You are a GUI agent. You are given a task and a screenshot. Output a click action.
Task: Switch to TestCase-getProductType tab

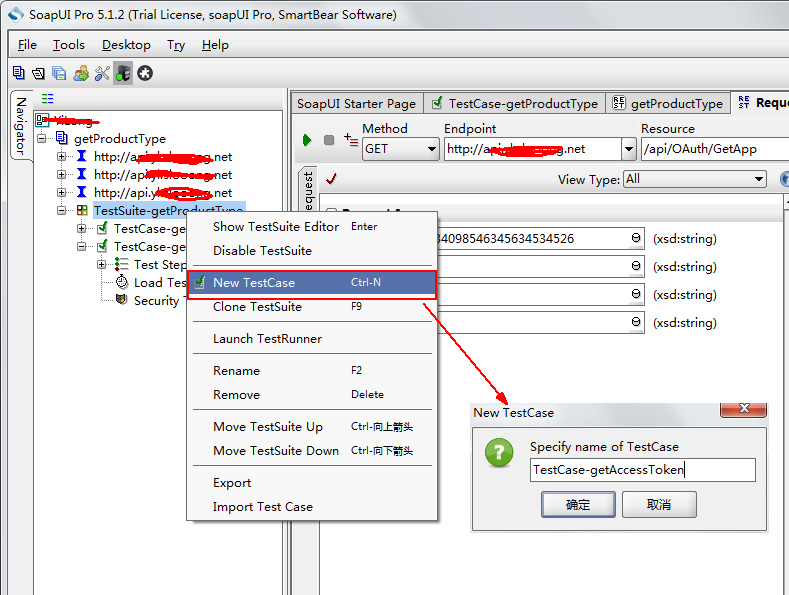(x=515, y=104)
